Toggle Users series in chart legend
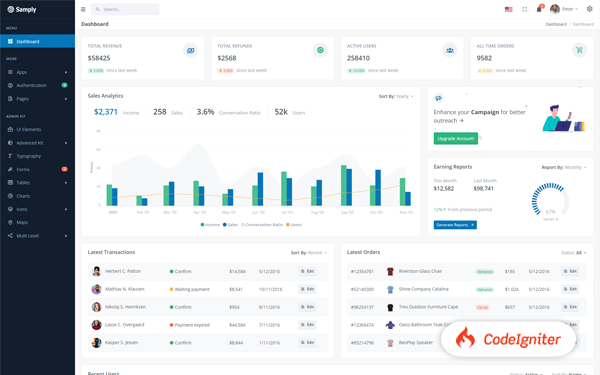The height and width of the screenshot is (375, 600). click(294, 225)
